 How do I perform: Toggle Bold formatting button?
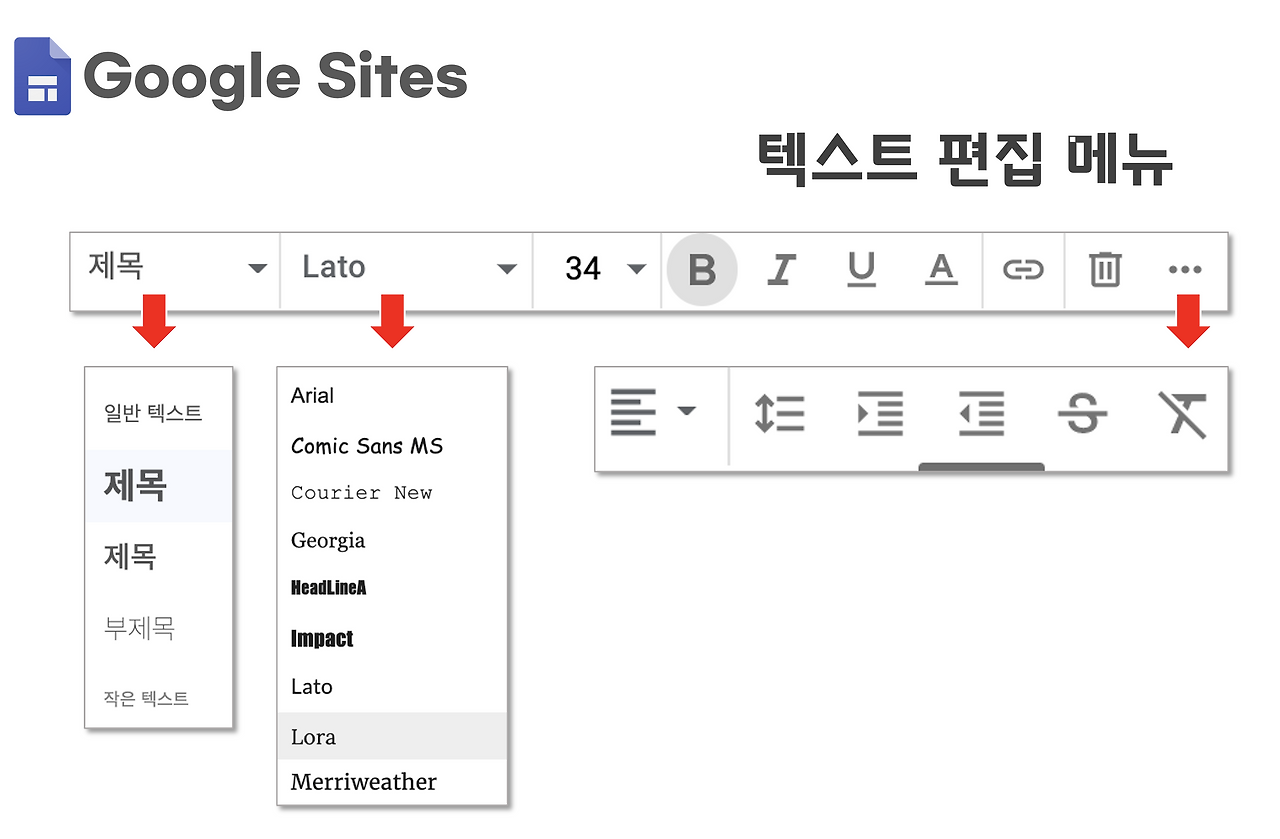click(702, 269)
